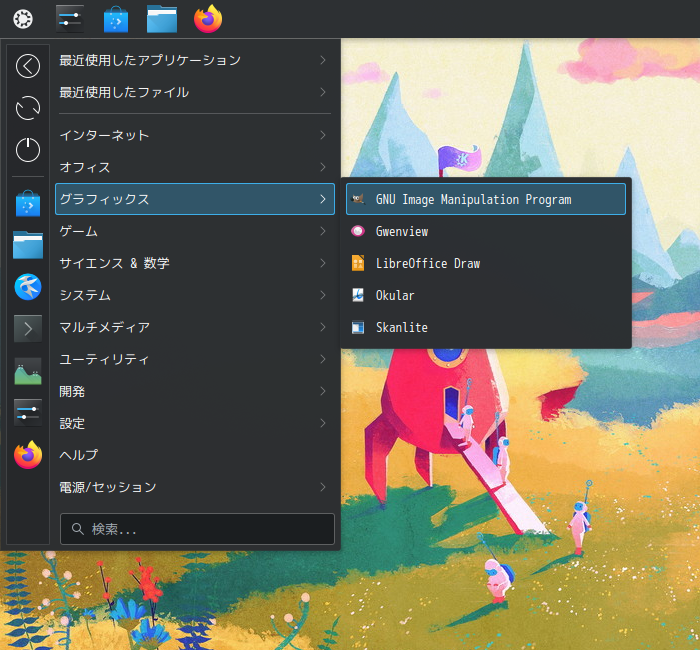This screenshot has width=700, height=650.
Task: Launch GNU Image Manipulation Program
Action: (x=486, y=199)
